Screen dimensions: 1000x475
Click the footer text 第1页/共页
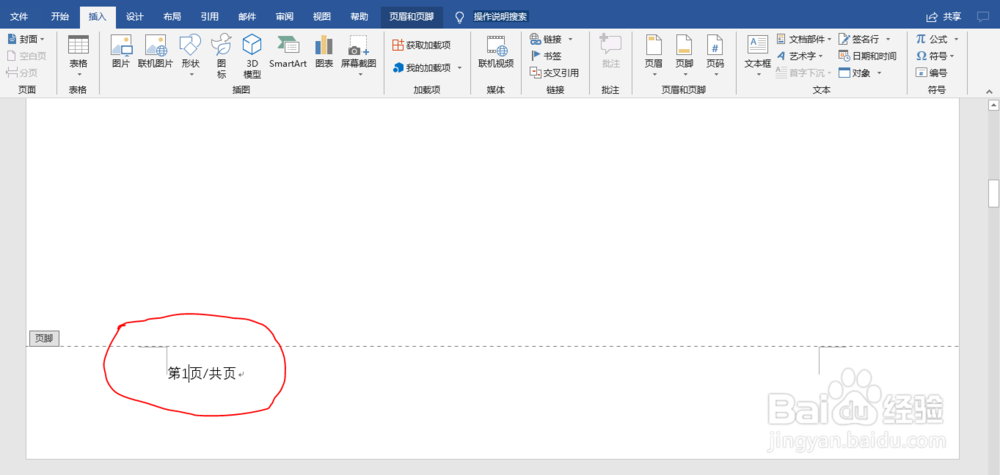pyautogui.click(x=202, y=374)
